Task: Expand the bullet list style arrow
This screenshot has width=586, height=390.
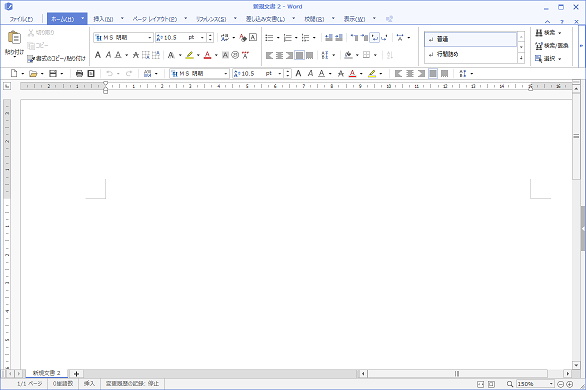Action: coord(278,38)
